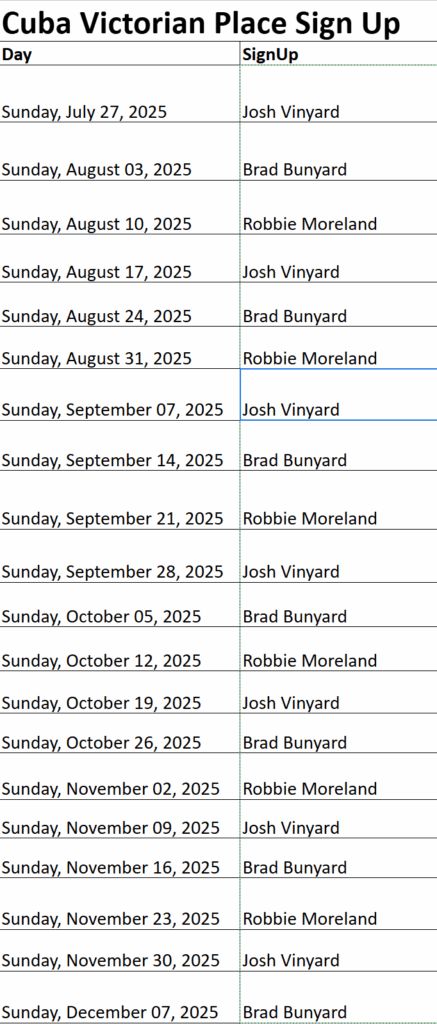Select the Sunday, October 26, 2025 cell
437x1024 pixels.
(120, 733)
